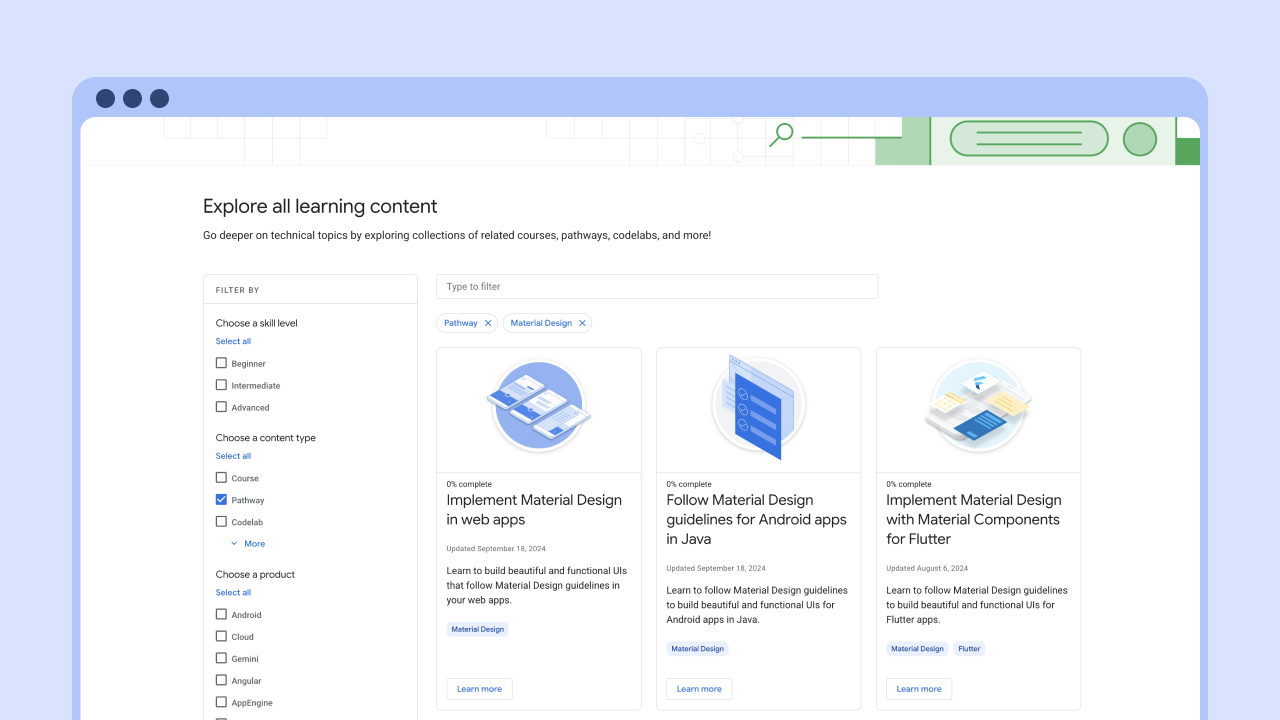Screen dimensions: 1280x720
Task: Uncheck the Pathway content type
Action: point(220,499)
